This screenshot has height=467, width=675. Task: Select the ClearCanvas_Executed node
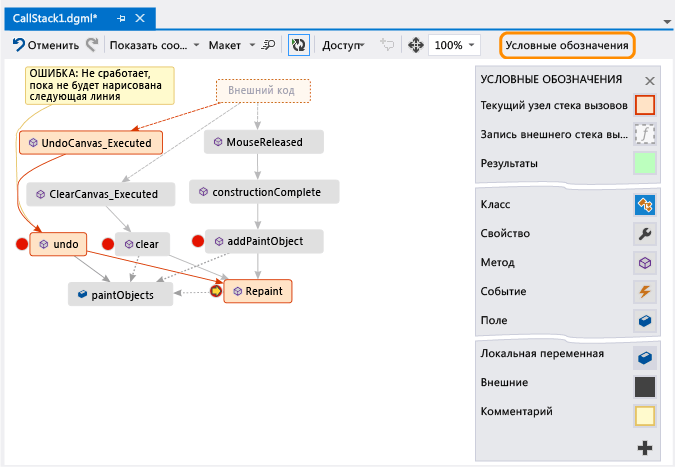pyautogui.click(x=101, y=194)
